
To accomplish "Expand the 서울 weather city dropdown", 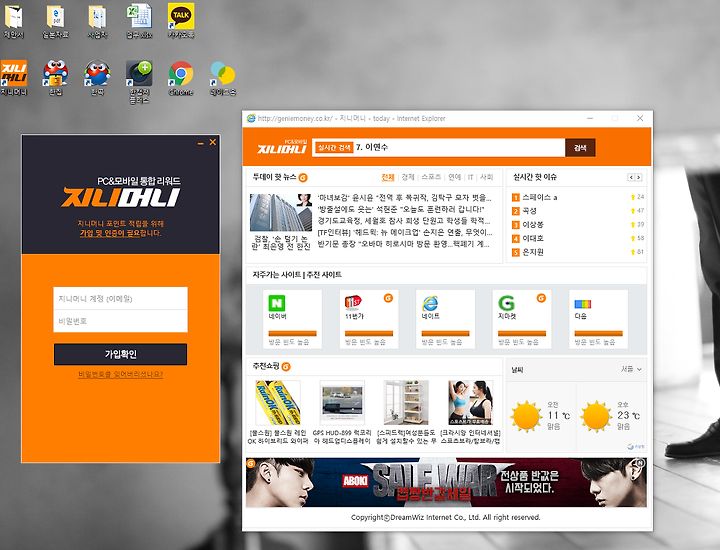I will coord(631,369).
